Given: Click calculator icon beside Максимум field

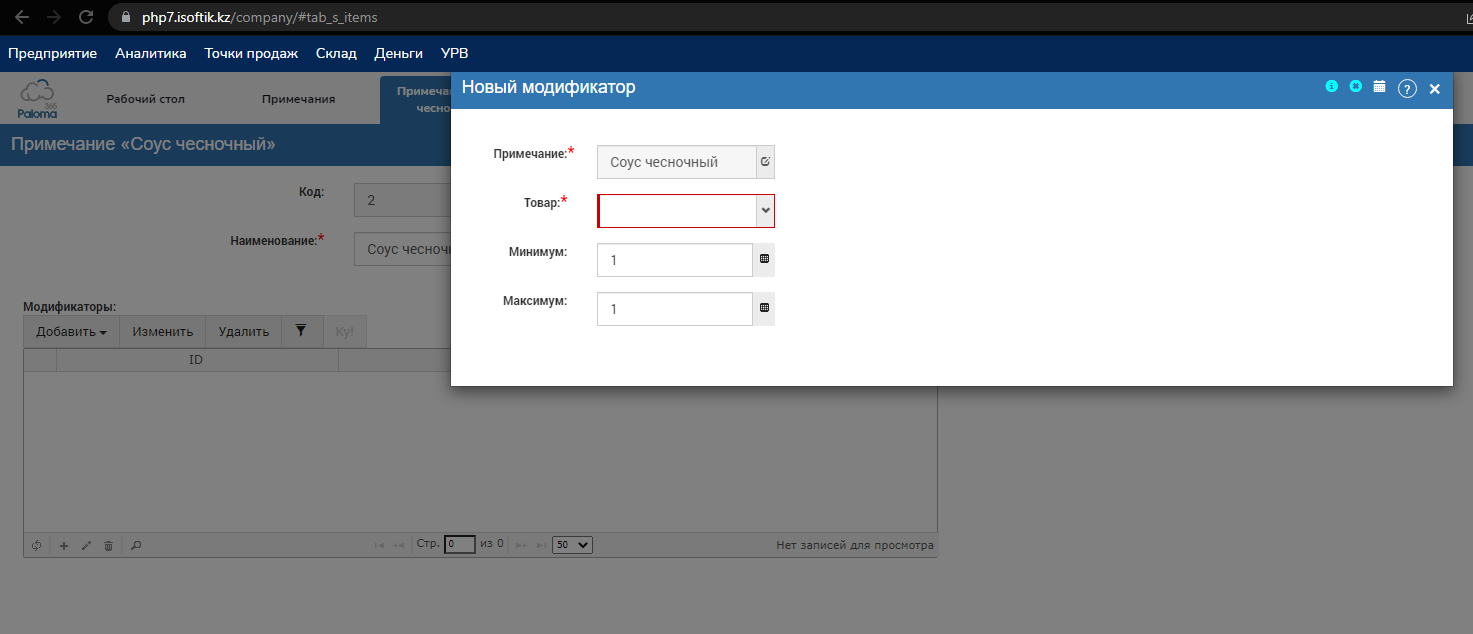Looking at the screenshot, I should 764,308.
